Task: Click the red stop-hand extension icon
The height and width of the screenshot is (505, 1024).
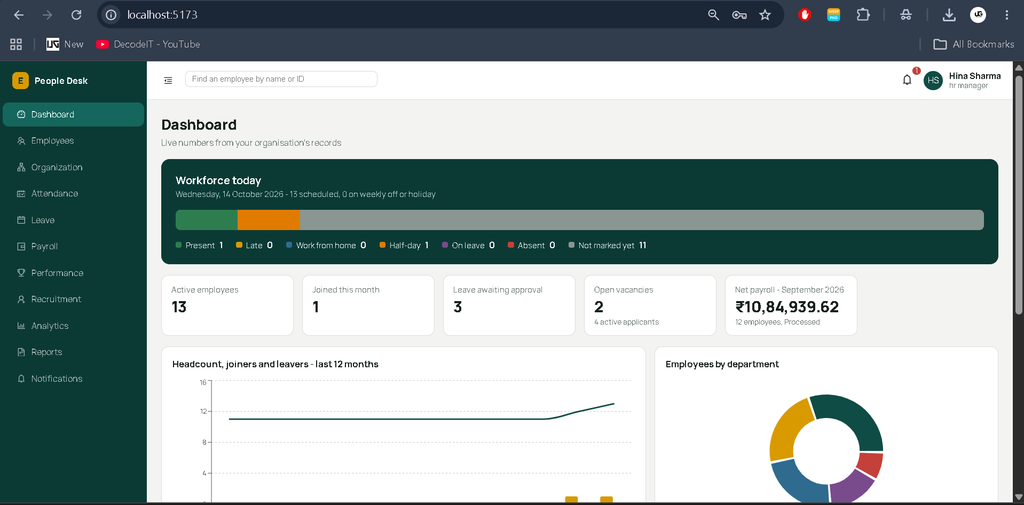Action: [805, 15]
